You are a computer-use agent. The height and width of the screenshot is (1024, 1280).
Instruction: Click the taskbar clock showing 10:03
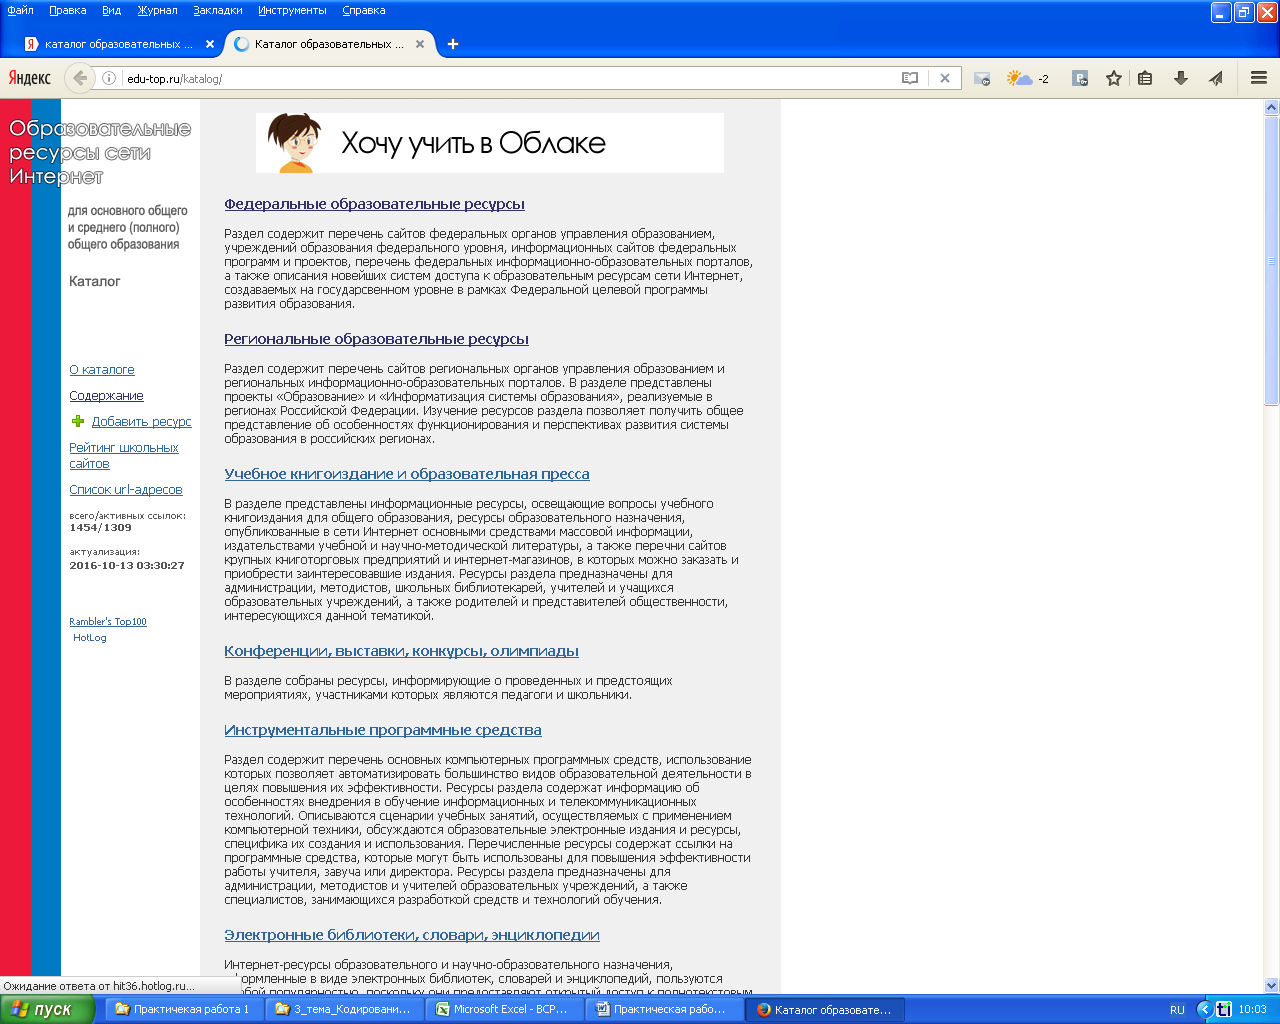[x=1252, y=1010]
